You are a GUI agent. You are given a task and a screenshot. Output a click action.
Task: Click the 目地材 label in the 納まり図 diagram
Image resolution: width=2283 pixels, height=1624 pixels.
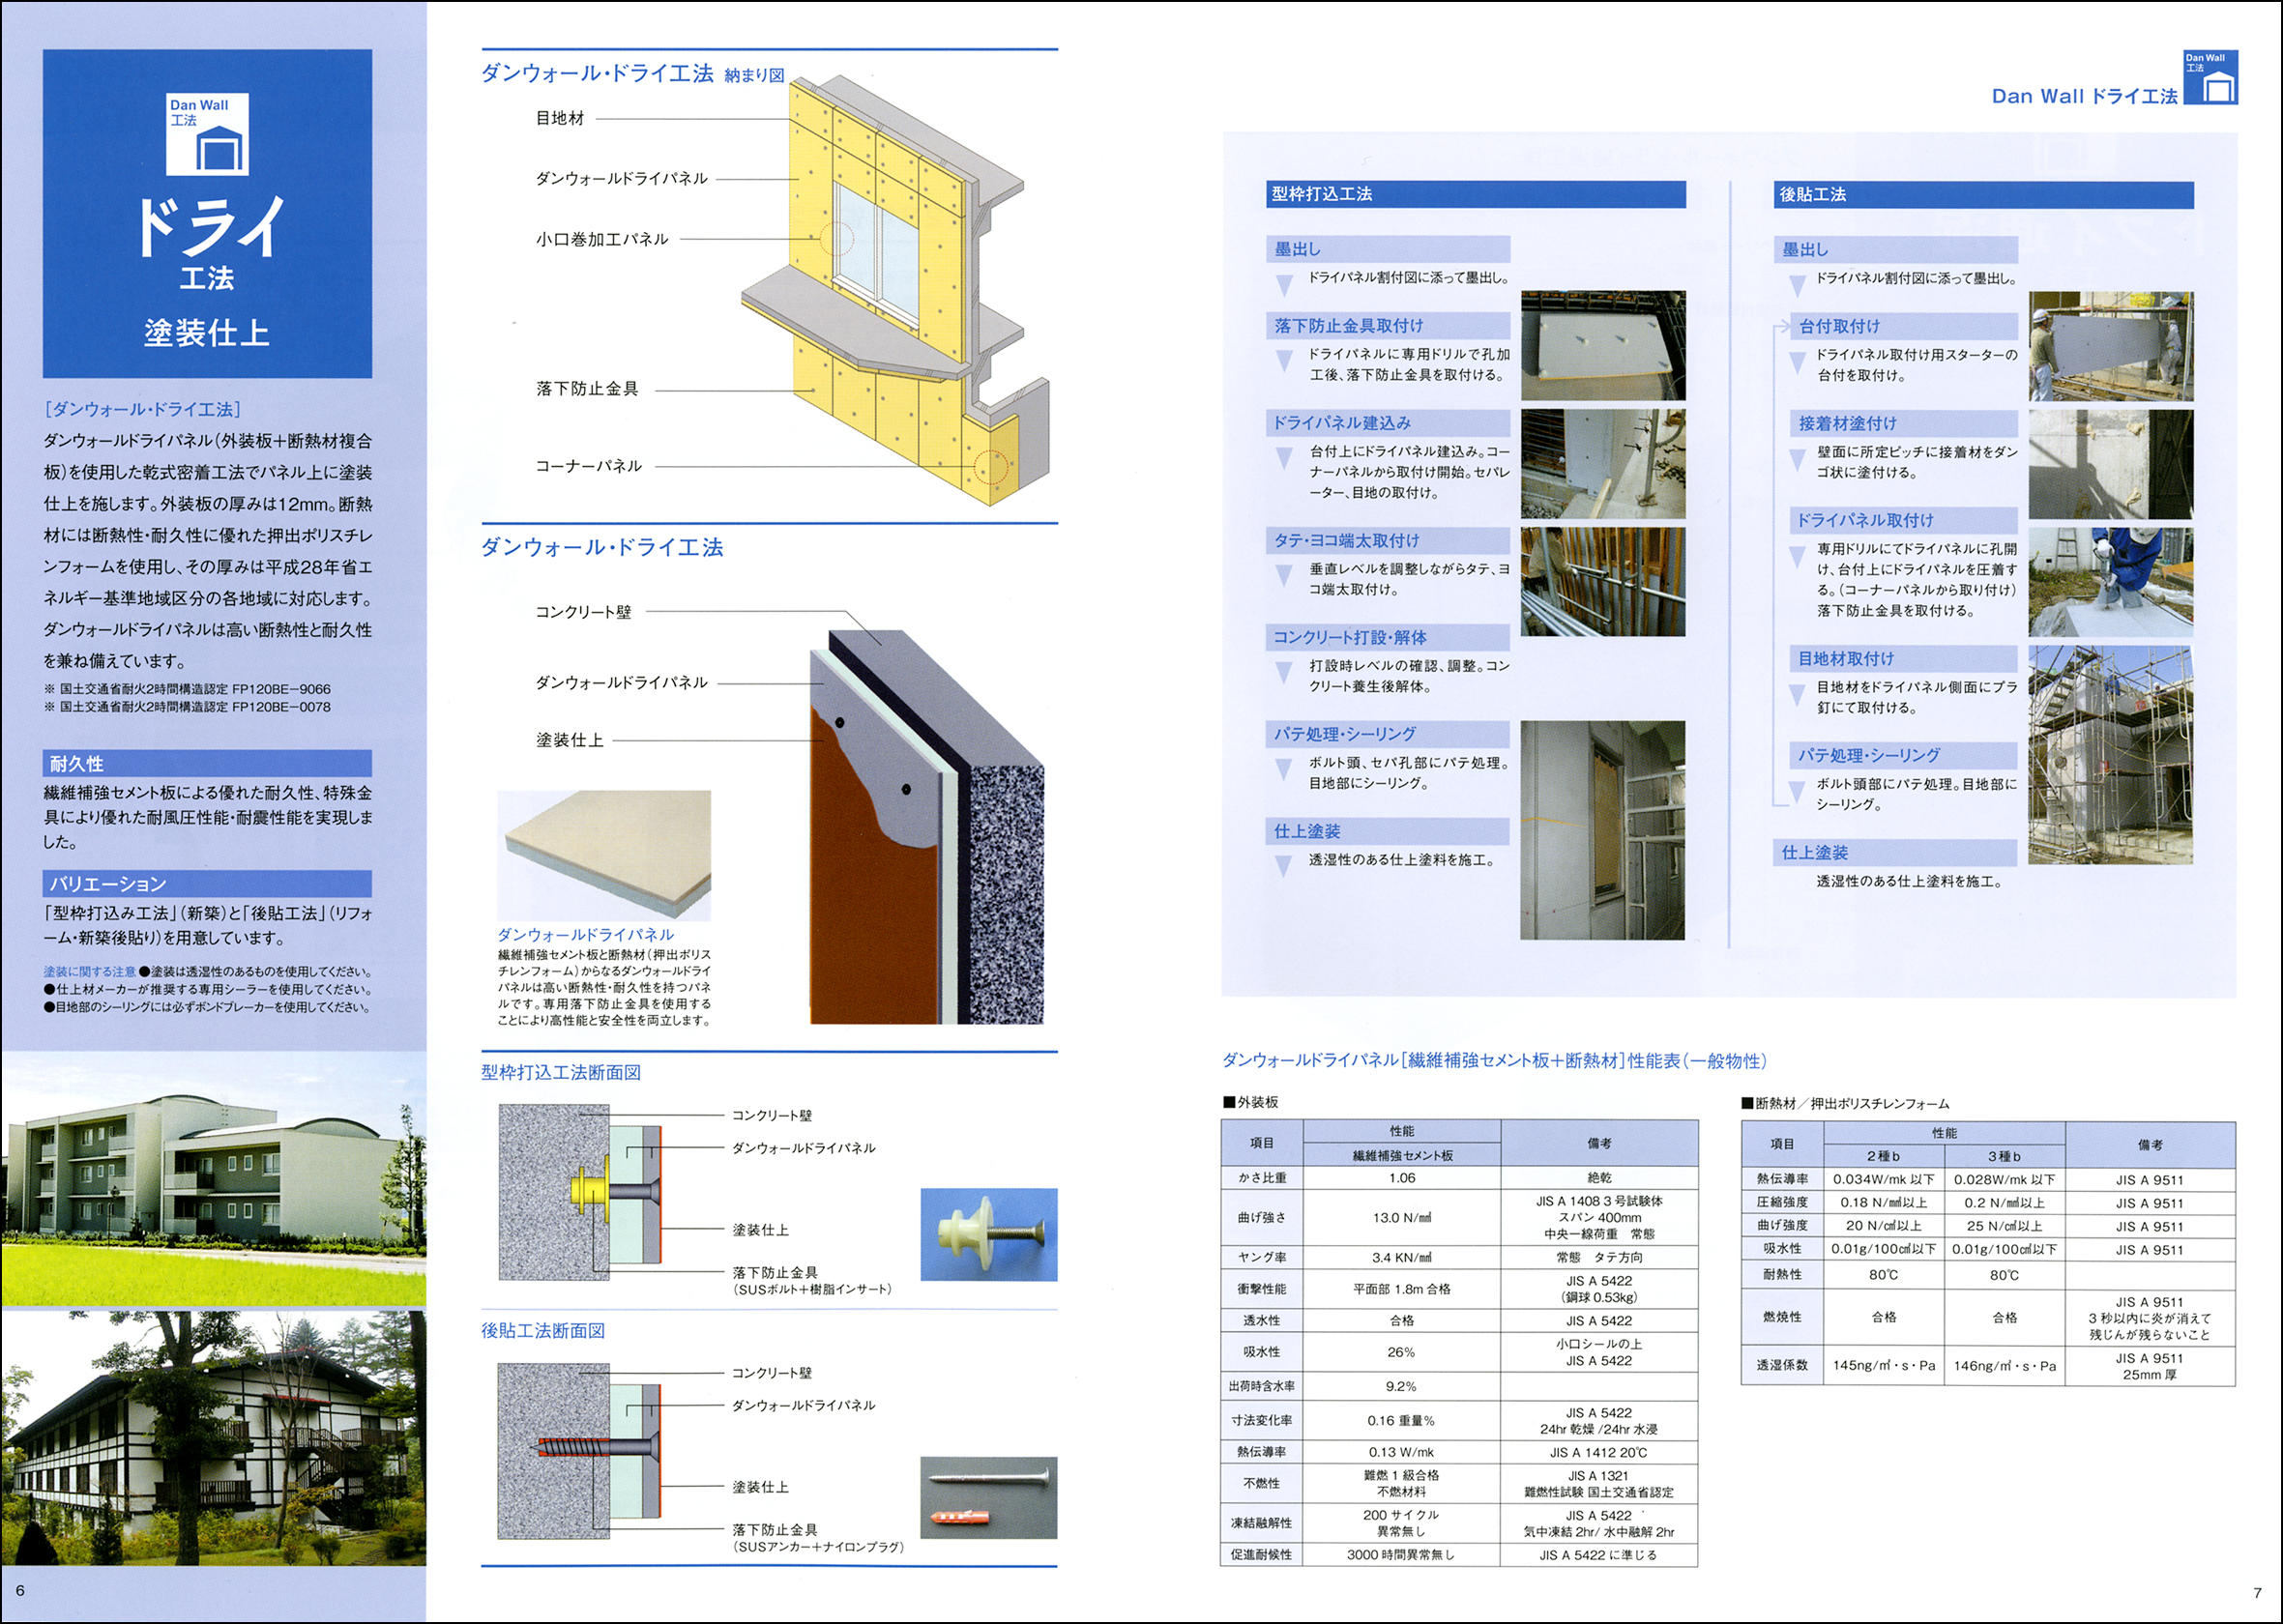pyautogui.click(x=560, y=118)
